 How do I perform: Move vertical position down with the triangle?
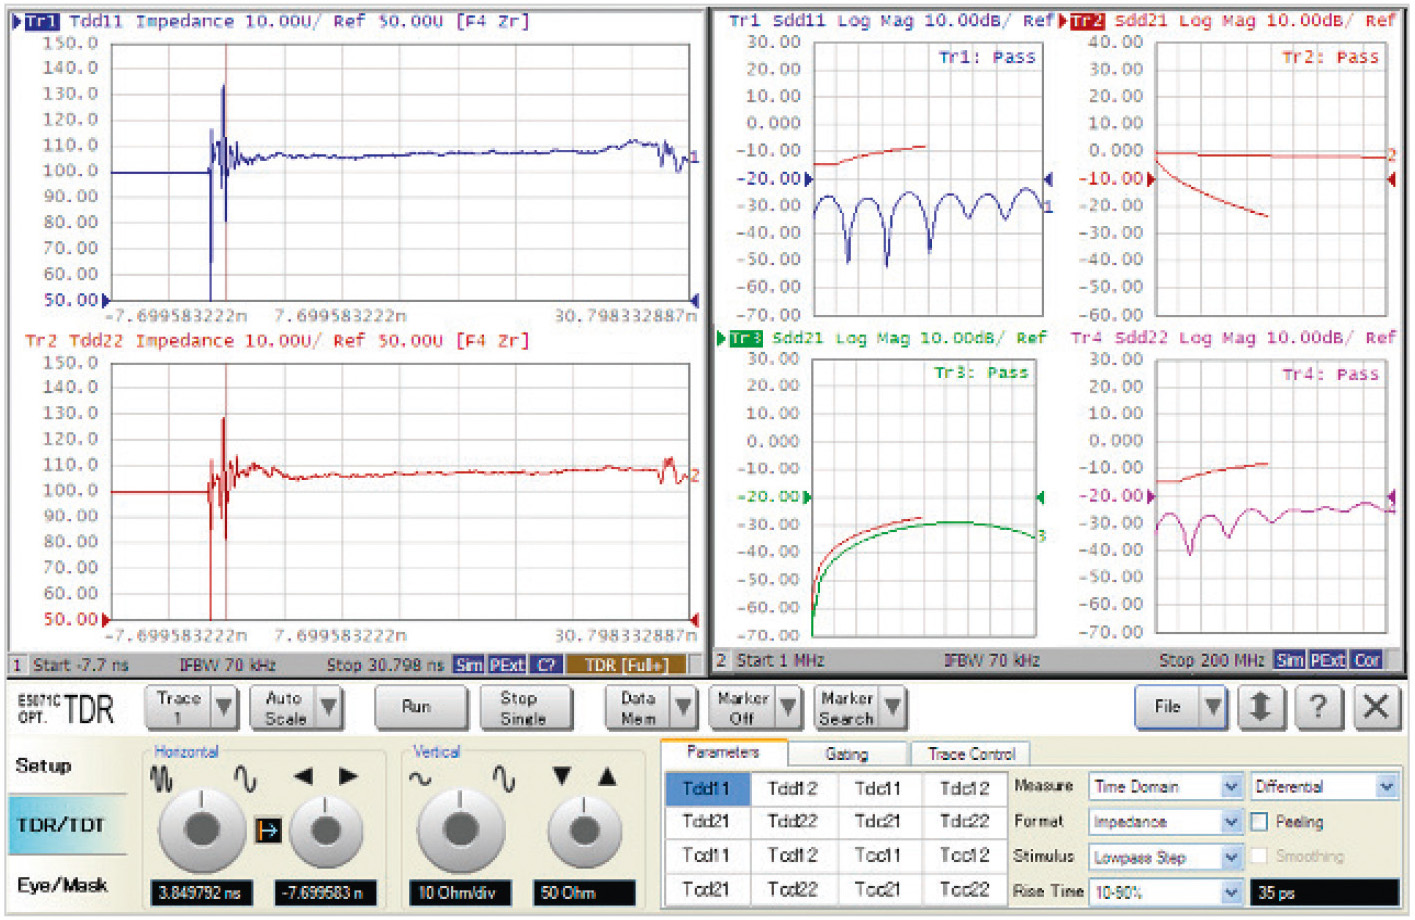tap(562, 776)
